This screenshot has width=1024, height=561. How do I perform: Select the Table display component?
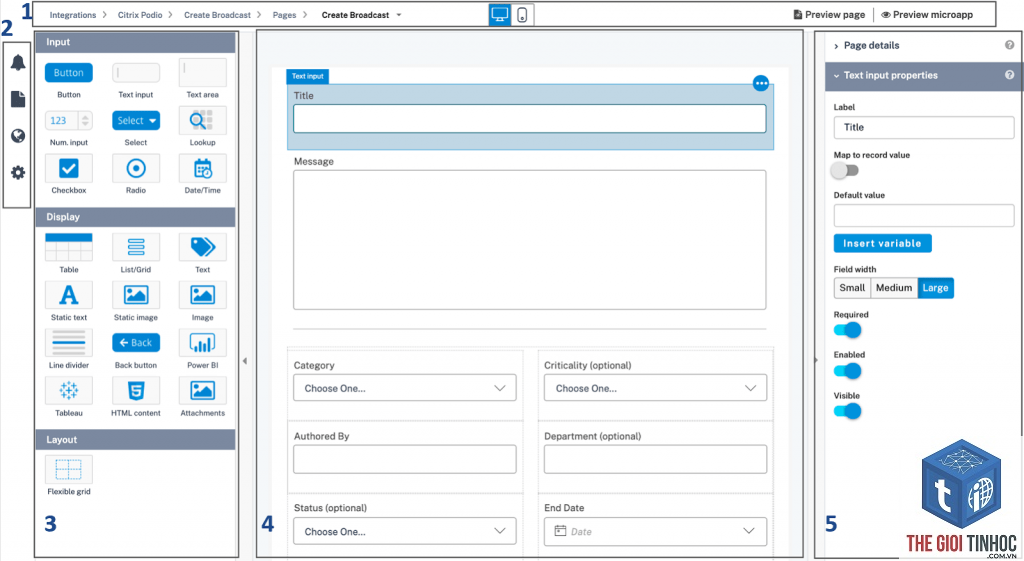[x=69, y=248]
